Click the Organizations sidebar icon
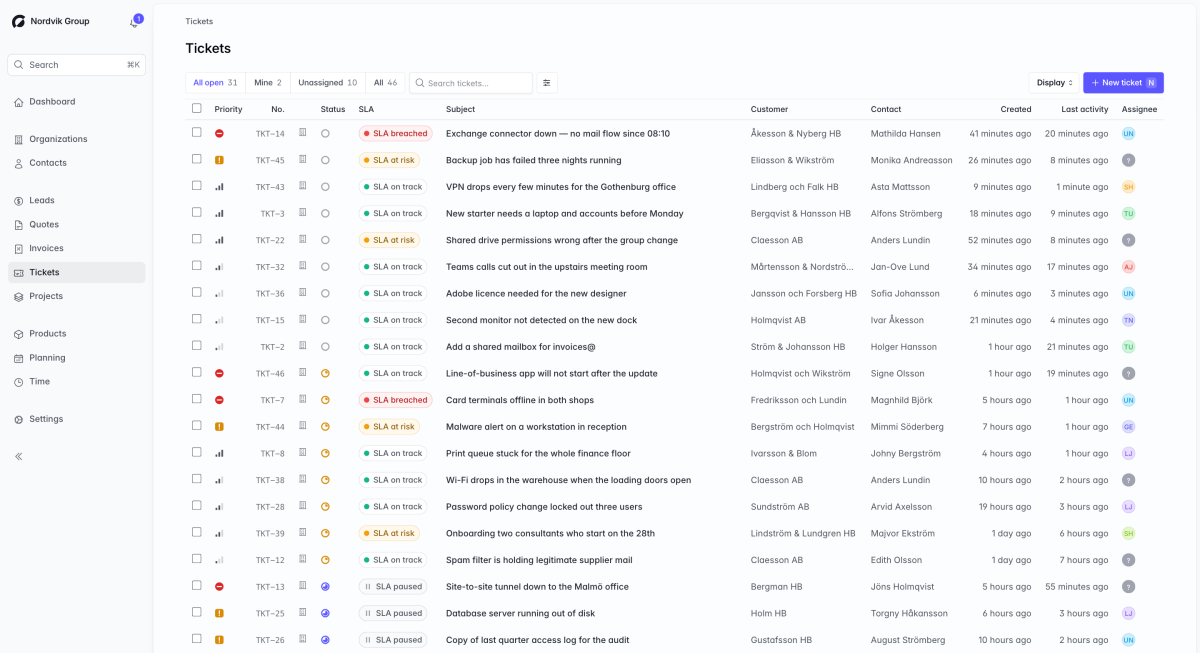Image resolution: width=1200 pixels, height=653 pixels. (19, 139)
